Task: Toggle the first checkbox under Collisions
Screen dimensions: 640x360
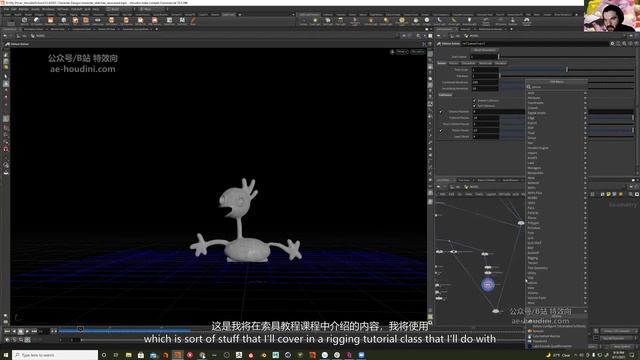Action: click(x=475, y=100)
